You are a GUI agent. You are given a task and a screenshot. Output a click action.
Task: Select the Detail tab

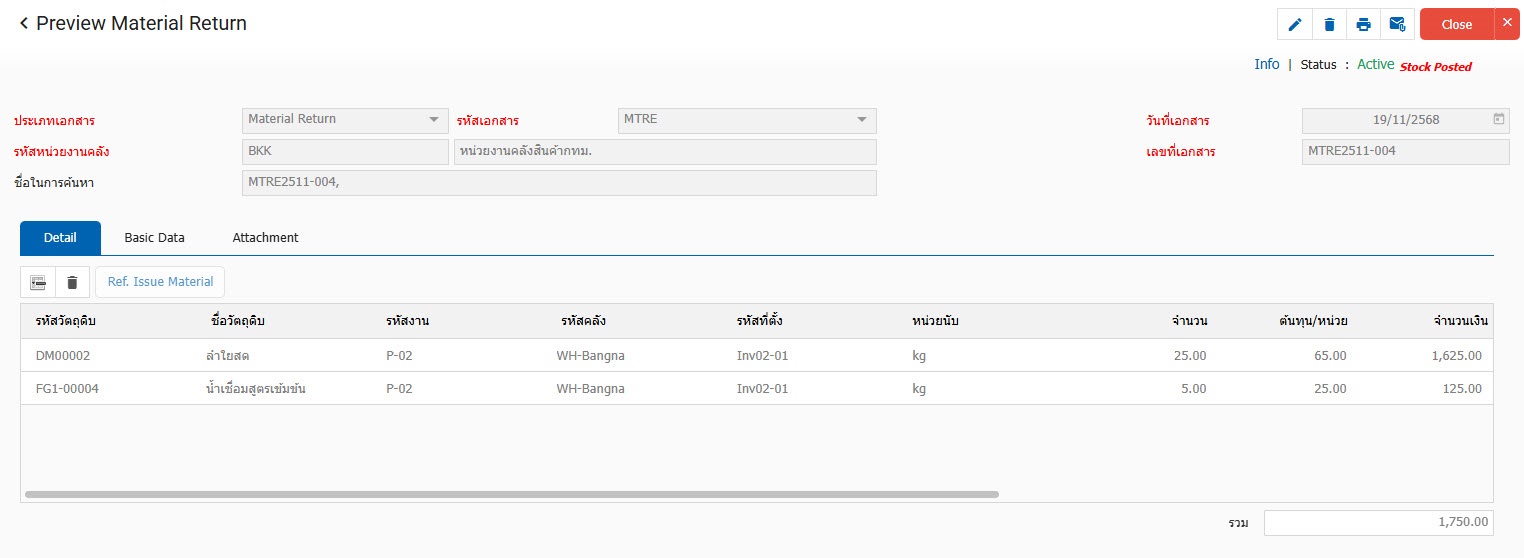coord(60,238)
